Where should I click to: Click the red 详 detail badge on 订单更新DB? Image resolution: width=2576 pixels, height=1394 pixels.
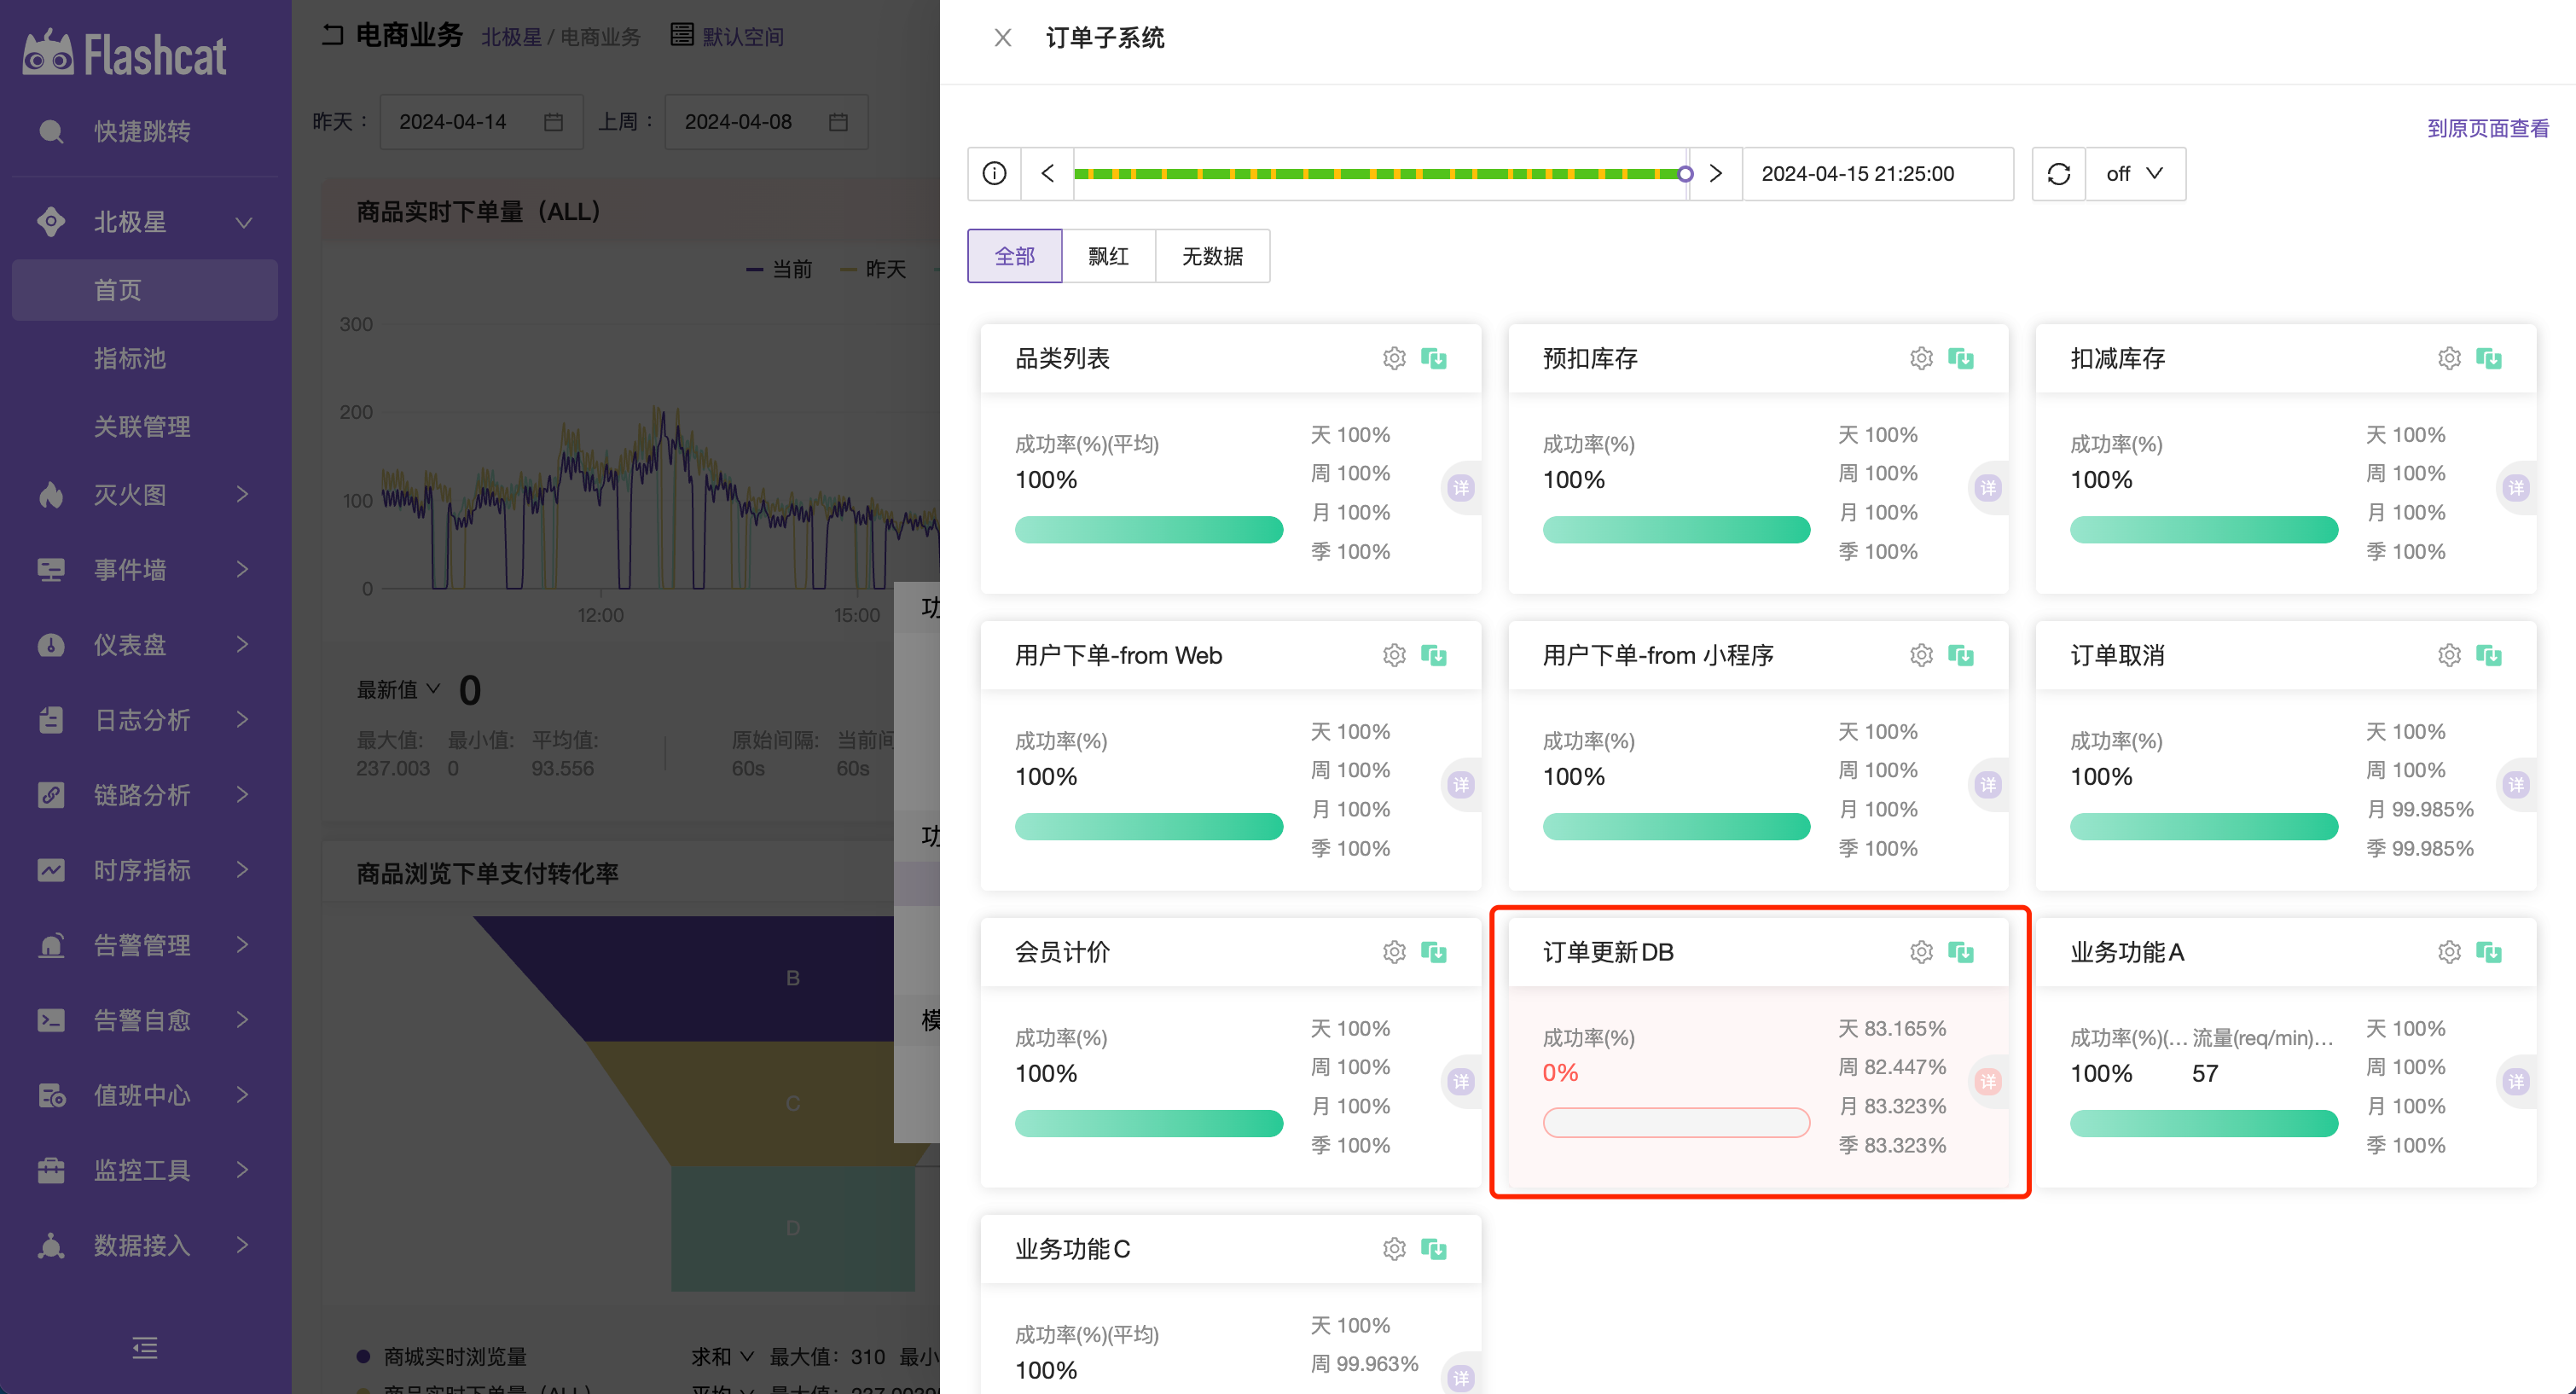[x=1988, y=1081]
